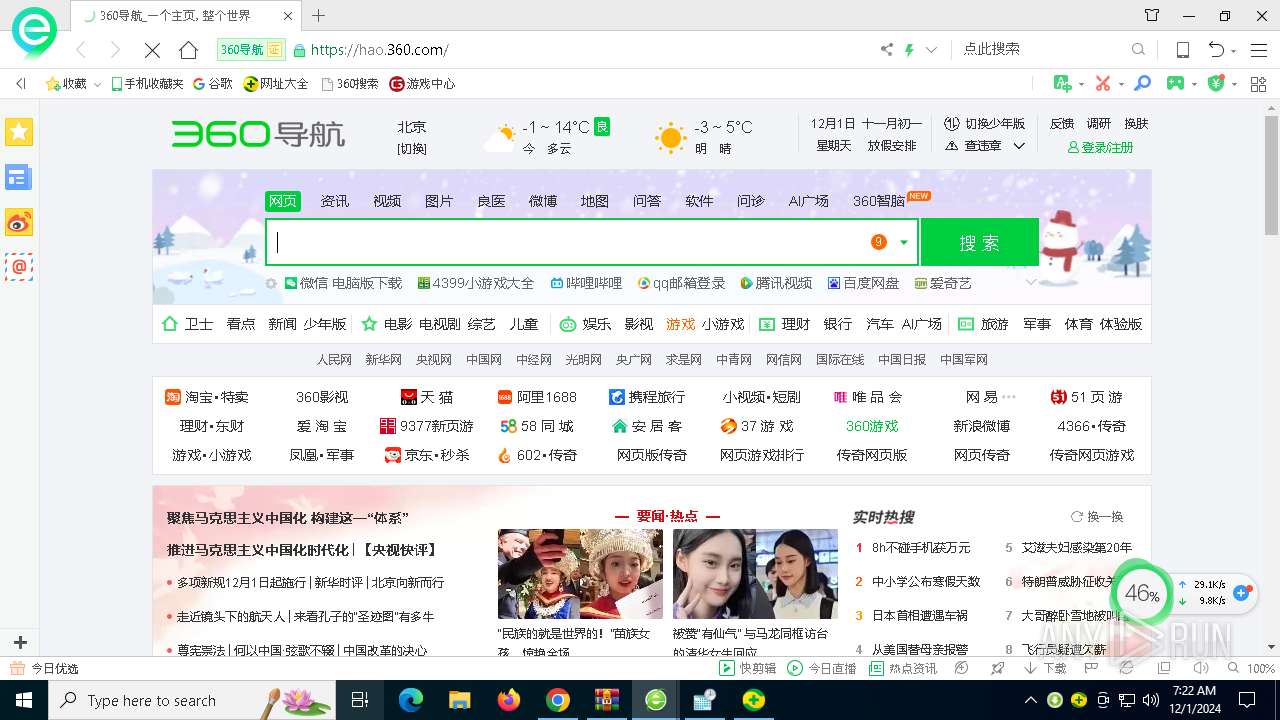This screenshot has width=1280, height=720.
Task: Click the green lightning speed mode icon
Action: 909,49
